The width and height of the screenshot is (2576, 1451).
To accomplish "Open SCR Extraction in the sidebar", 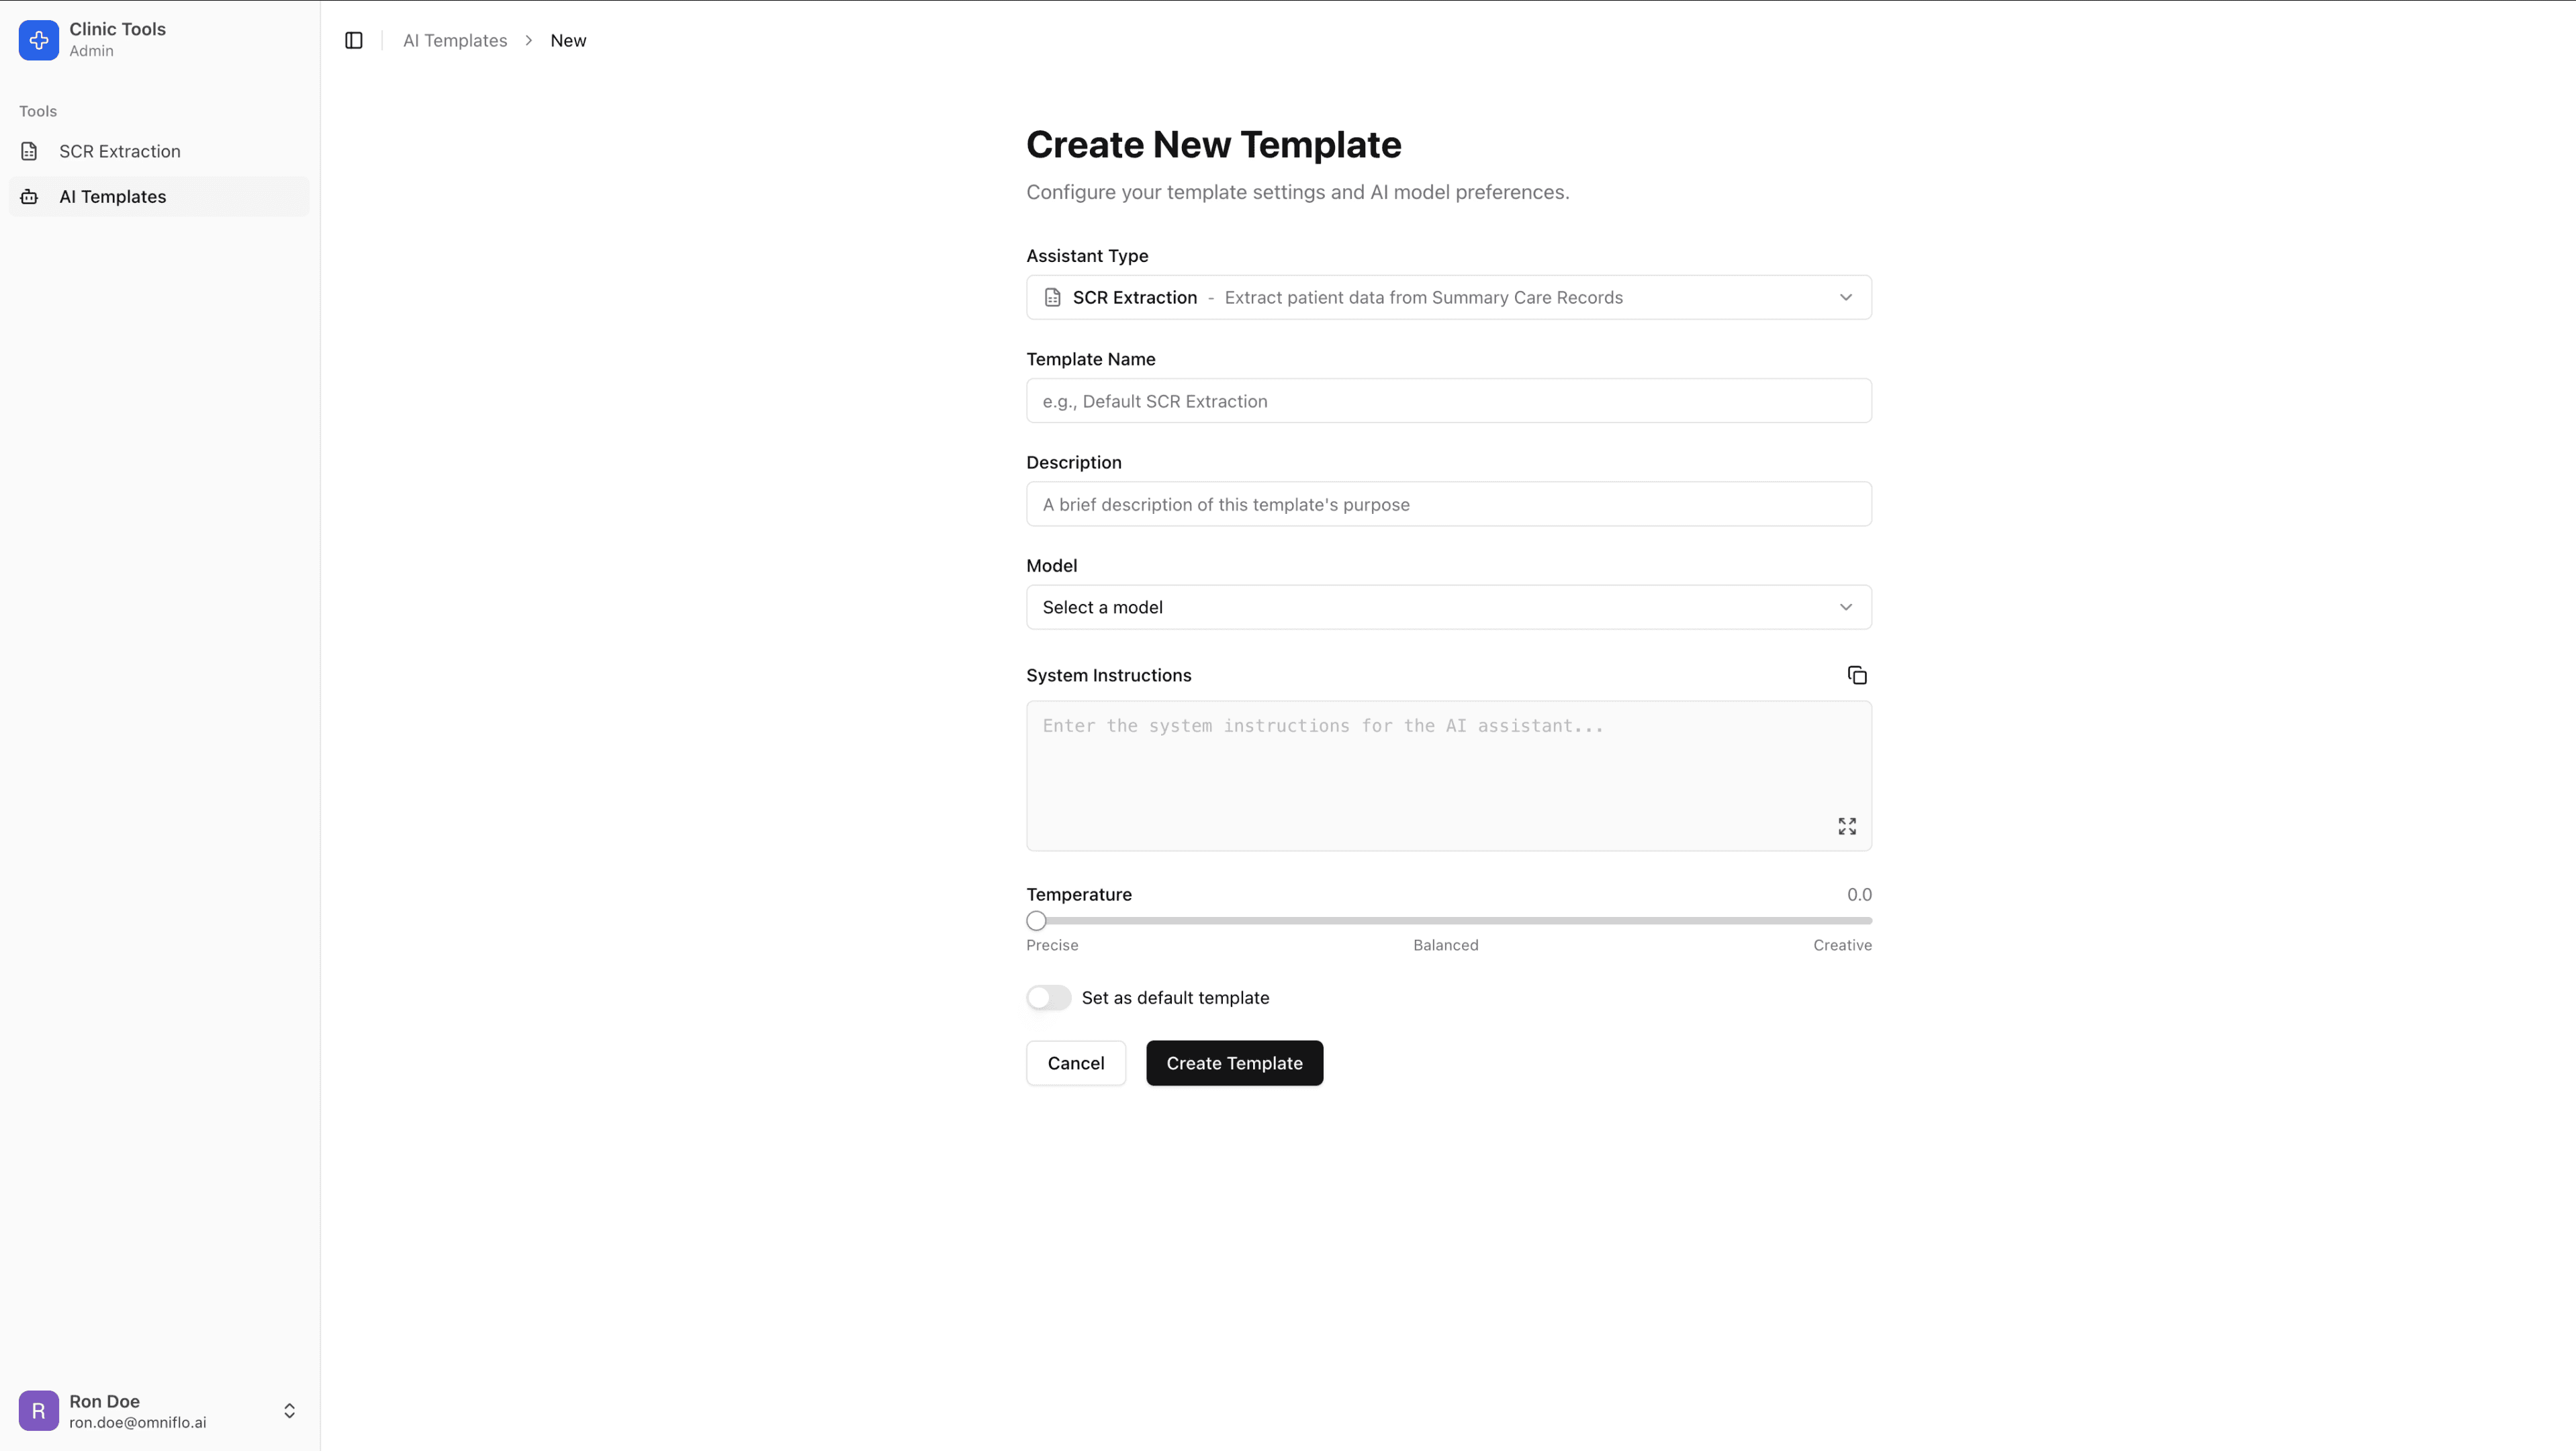I will click(120, 151).
